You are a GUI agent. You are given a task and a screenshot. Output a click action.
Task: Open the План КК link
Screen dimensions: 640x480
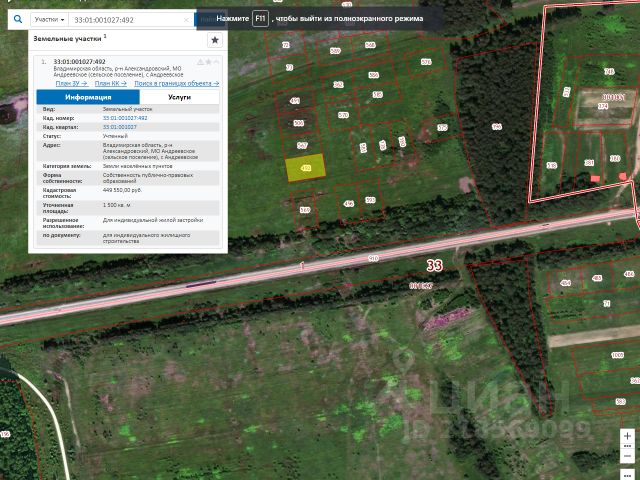[x=111, y=83]
